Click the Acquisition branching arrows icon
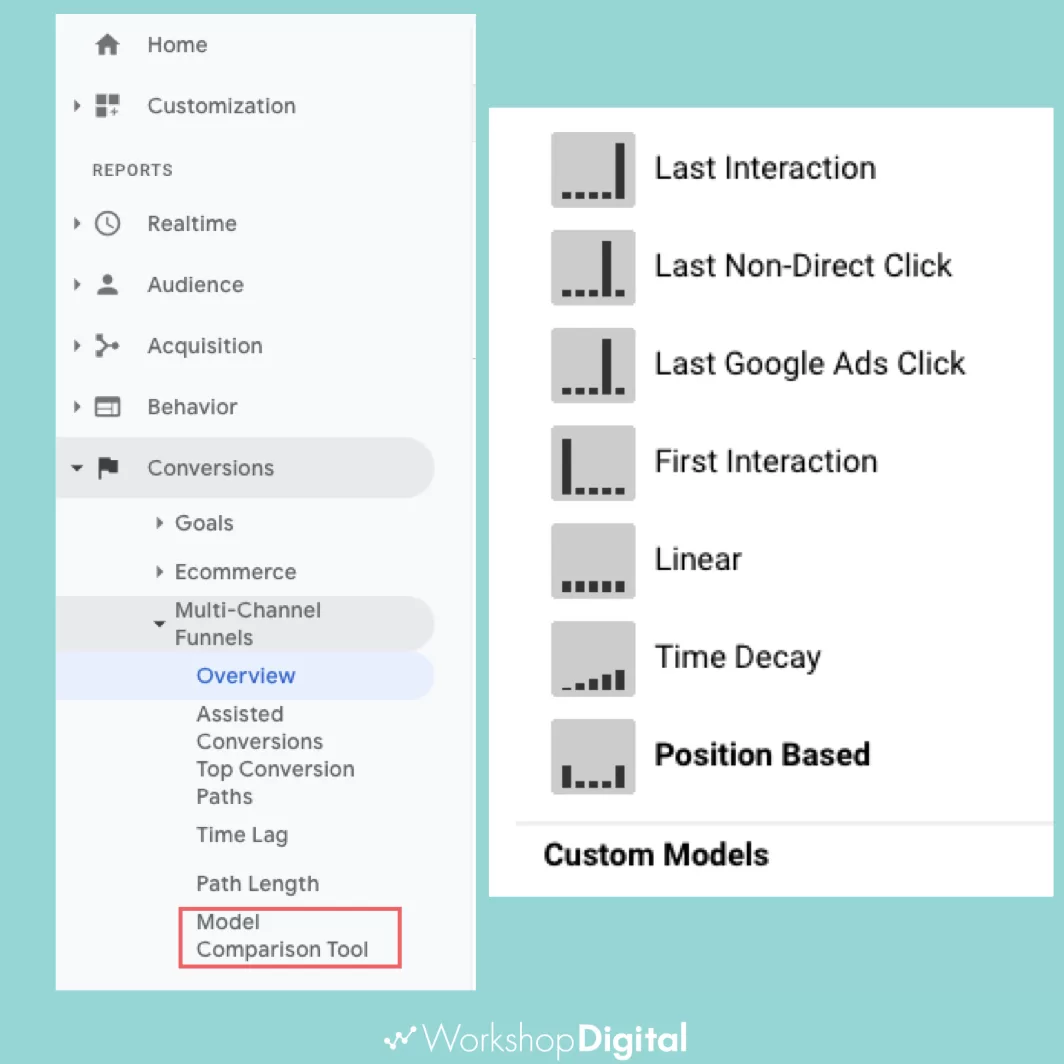Viewport: 1064px width, 1064px height. (x=107, y=345)
